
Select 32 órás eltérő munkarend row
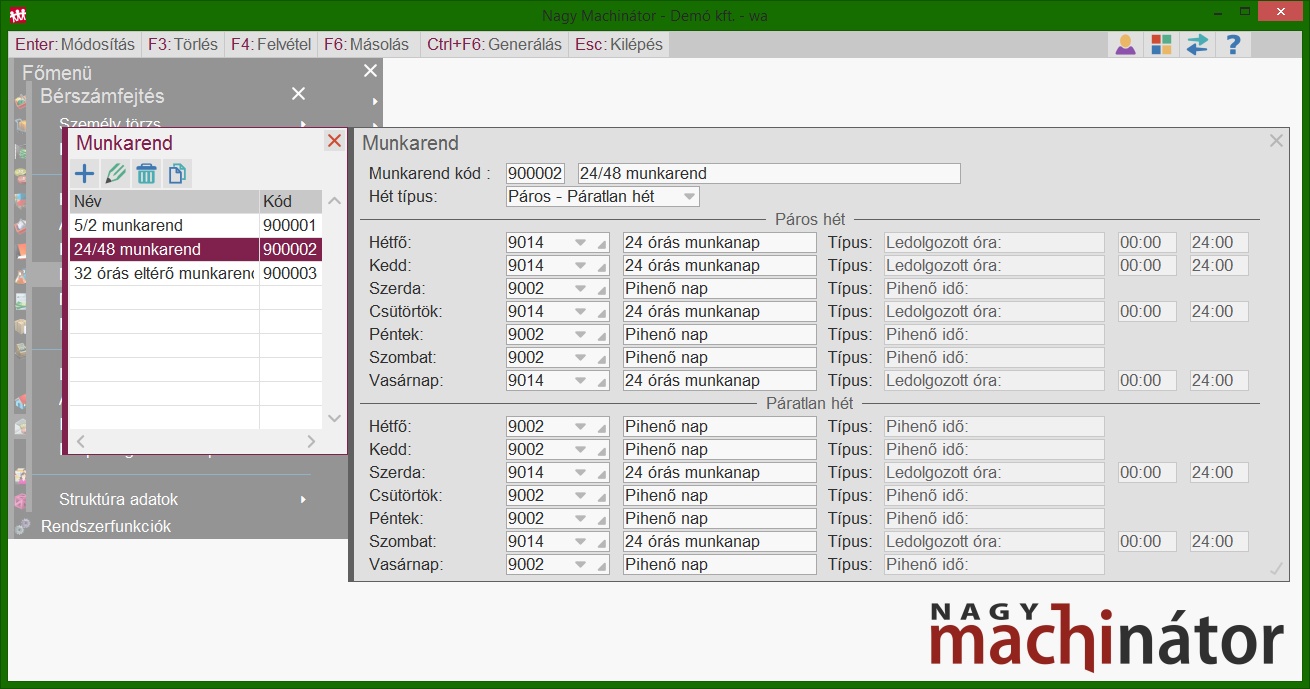click(x=196, y=274)
